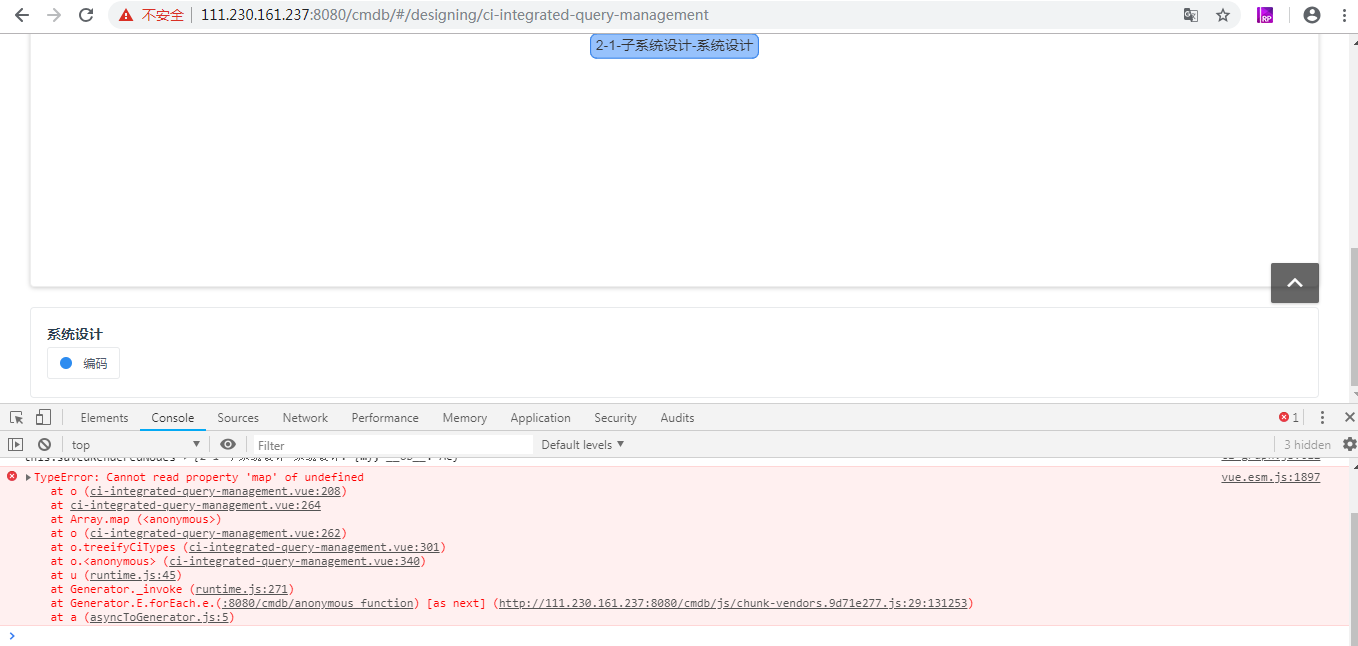1358x646 pixels.
Task: Open the live expression eye icon
Action: [228, 443]
